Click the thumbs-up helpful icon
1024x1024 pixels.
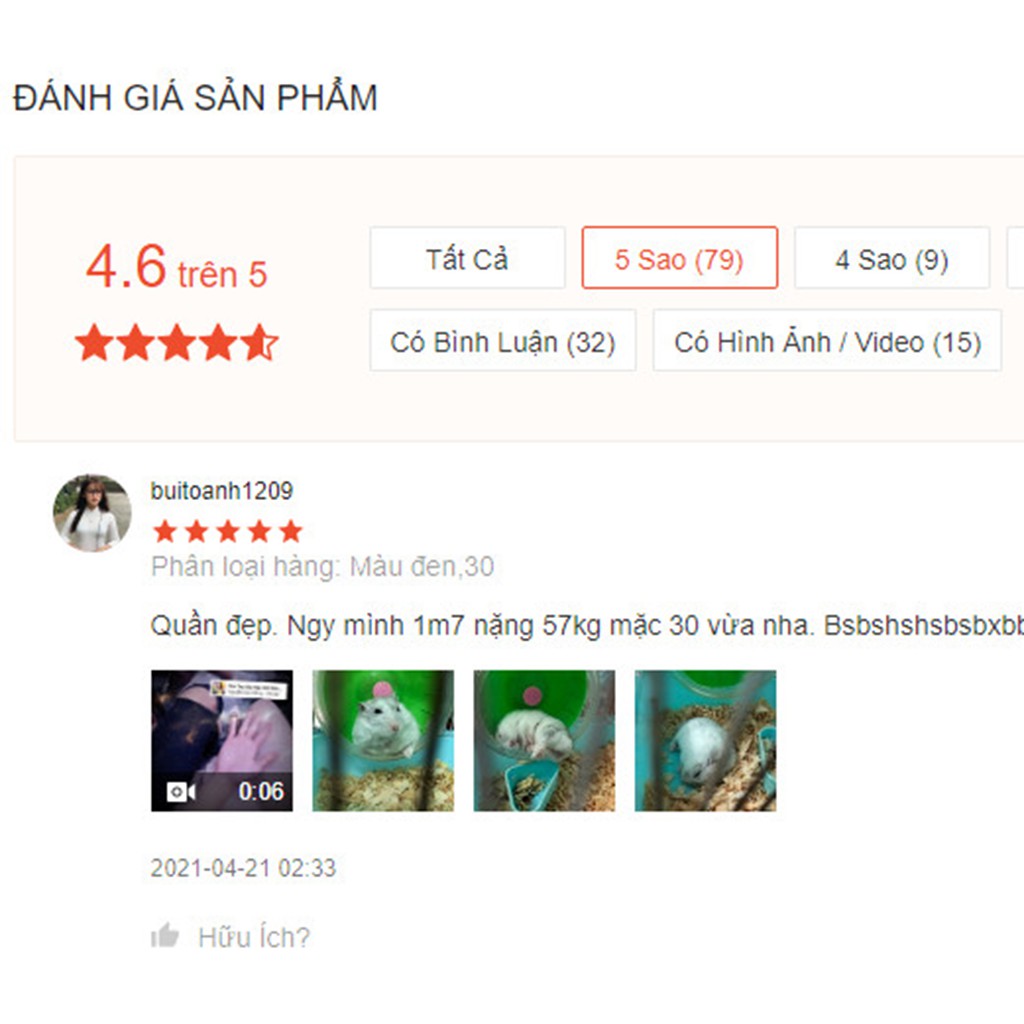(165, 935)
